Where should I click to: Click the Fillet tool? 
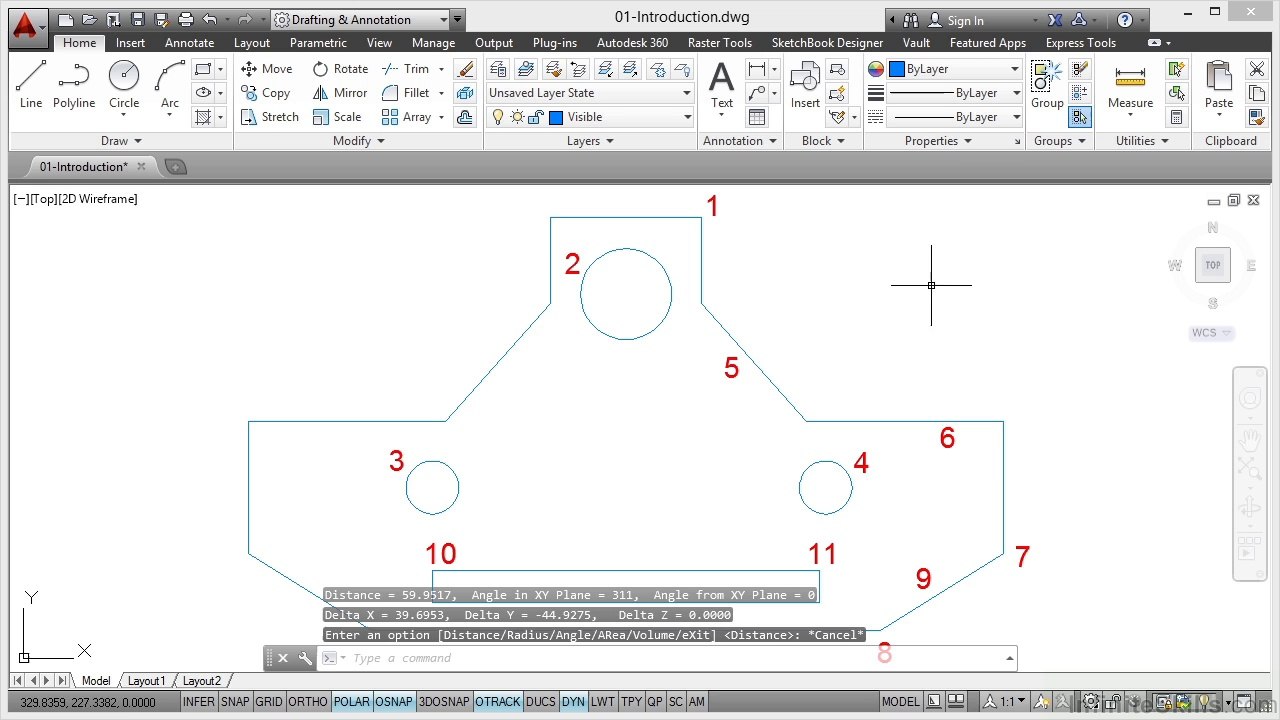pyautogui.click(x=406, y=93)
